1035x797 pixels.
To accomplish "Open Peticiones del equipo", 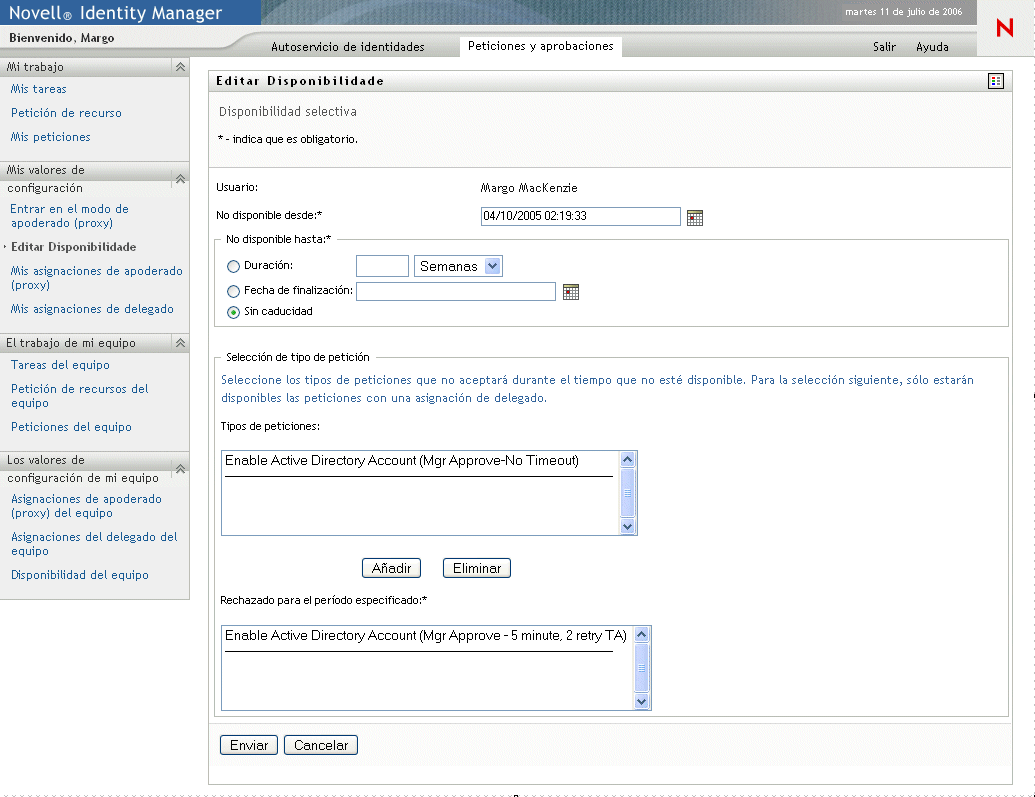I will (x=71, y=427).
